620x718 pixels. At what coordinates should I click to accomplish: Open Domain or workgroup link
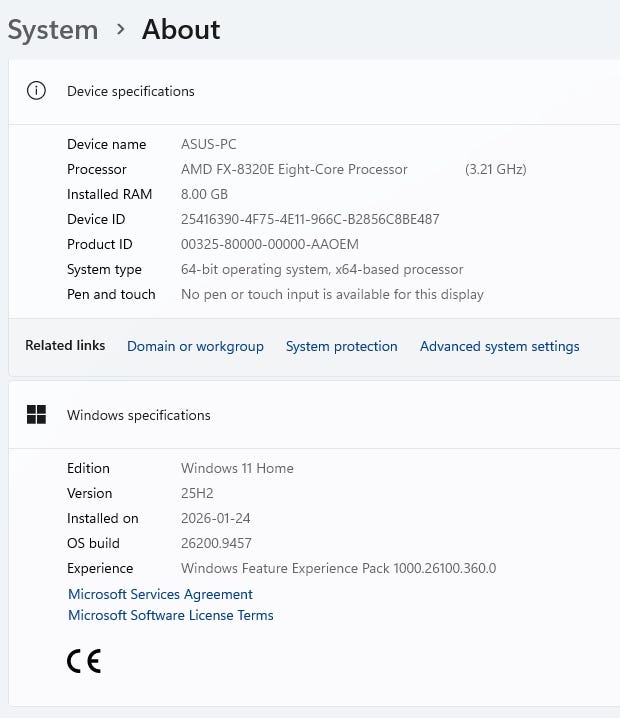(x=195, y=346)
